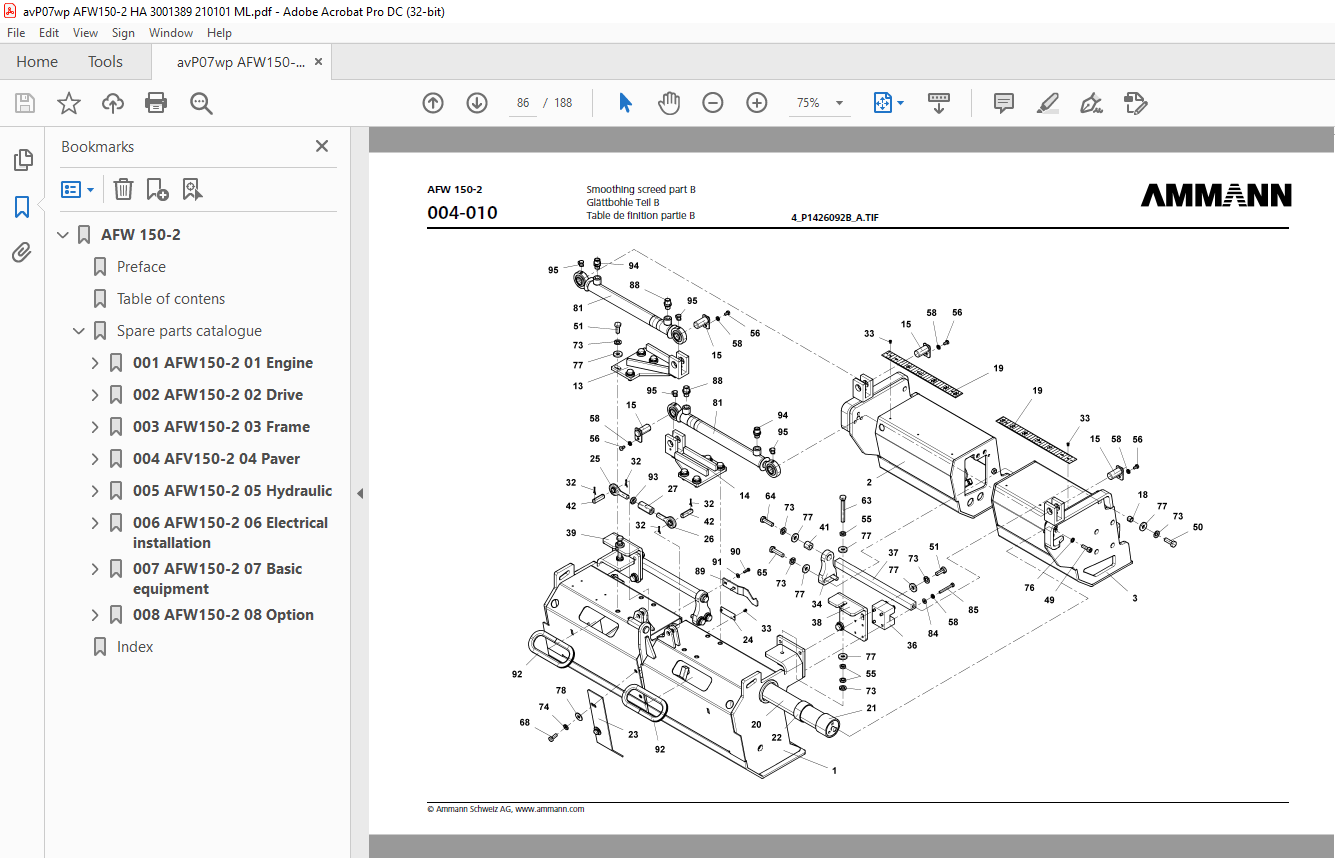Select the 003 AFW150-2 03 Frame bookmark label

[221, 427]
